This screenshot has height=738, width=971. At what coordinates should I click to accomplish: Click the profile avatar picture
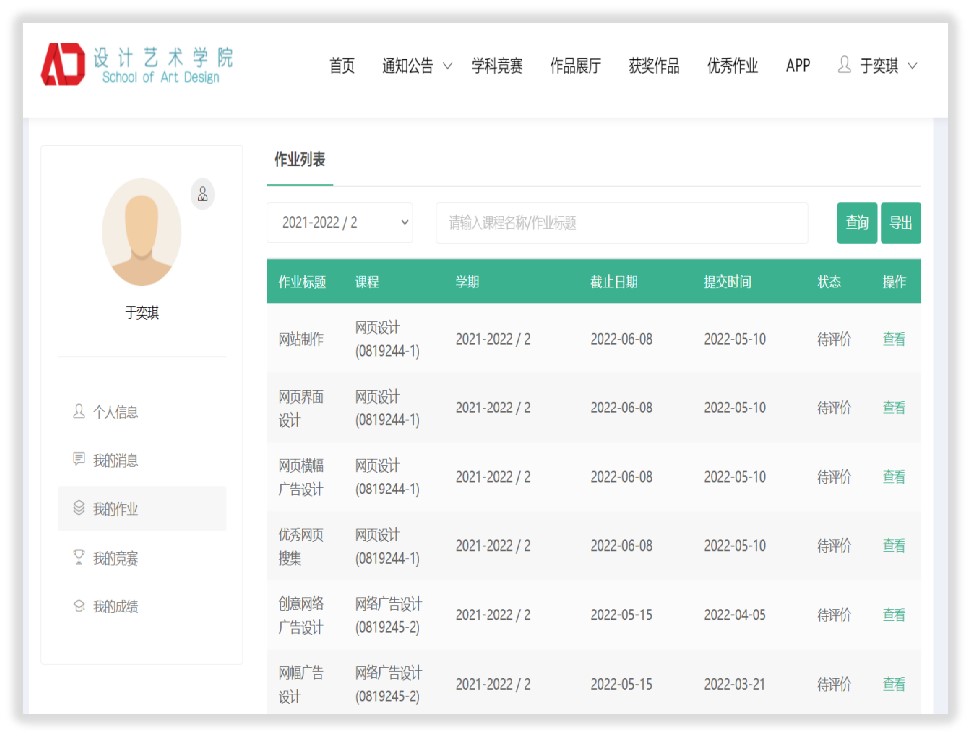141,232
